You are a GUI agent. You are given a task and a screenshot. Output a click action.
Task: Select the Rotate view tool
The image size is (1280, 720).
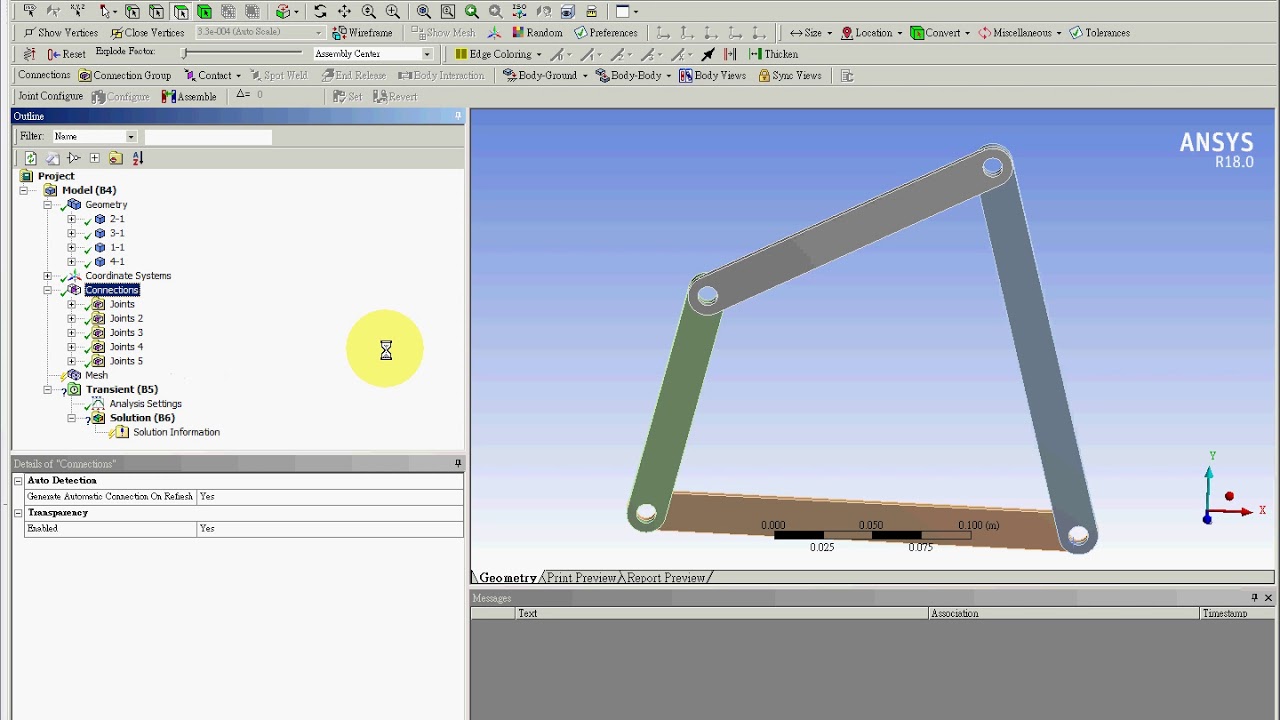pyautogui.click(x=320, y=11)
